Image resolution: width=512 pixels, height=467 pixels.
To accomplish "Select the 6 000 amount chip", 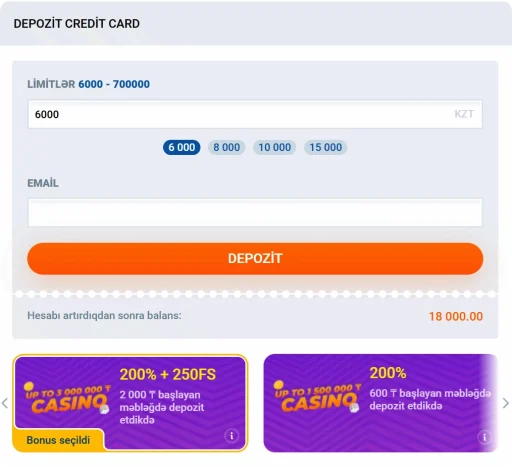I will 182,147.
